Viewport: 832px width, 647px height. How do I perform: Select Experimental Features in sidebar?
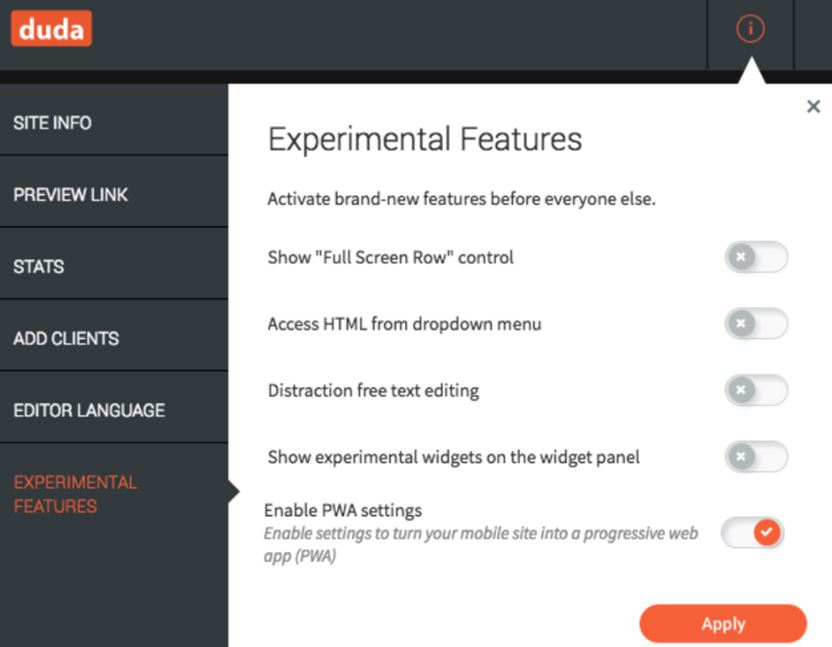(114, 494)
